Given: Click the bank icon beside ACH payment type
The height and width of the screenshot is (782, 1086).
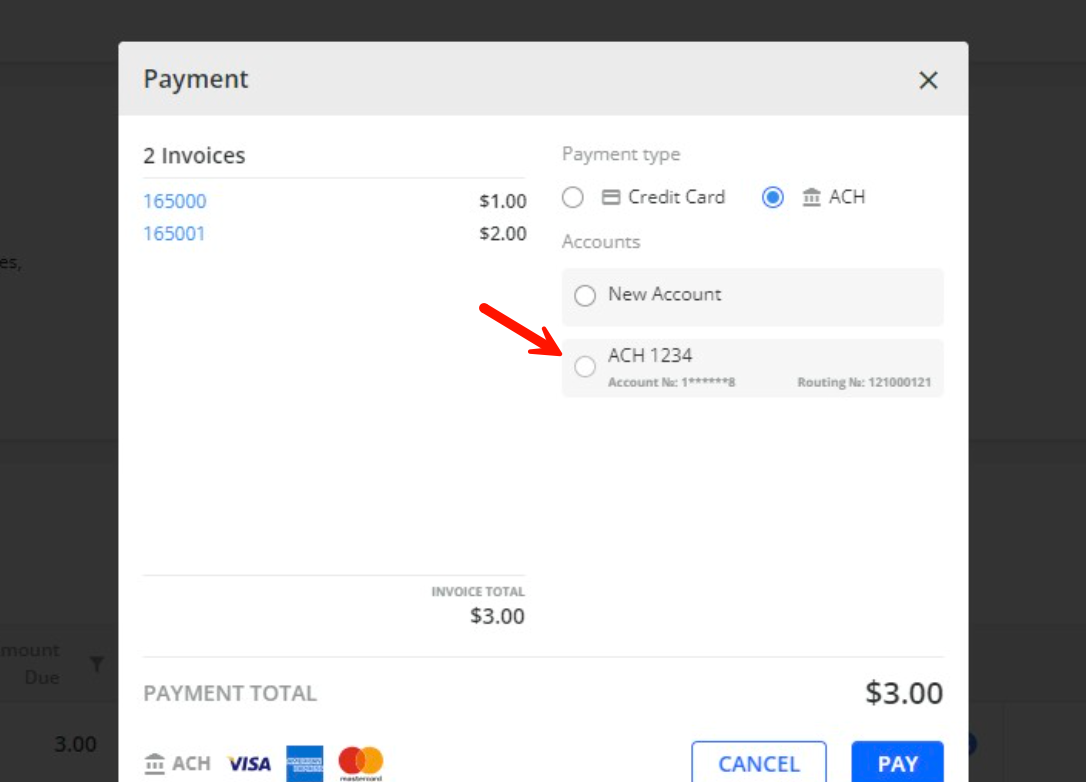Looking at the screenshot, I should 811,197.
